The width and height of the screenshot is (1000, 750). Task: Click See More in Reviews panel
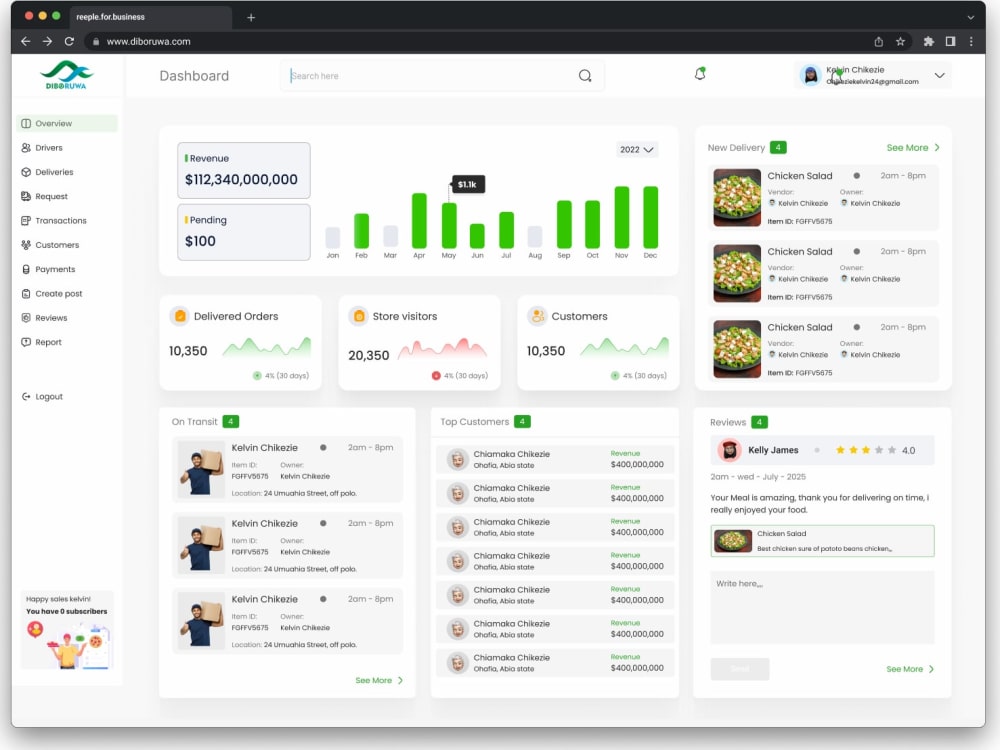(909, 669)
